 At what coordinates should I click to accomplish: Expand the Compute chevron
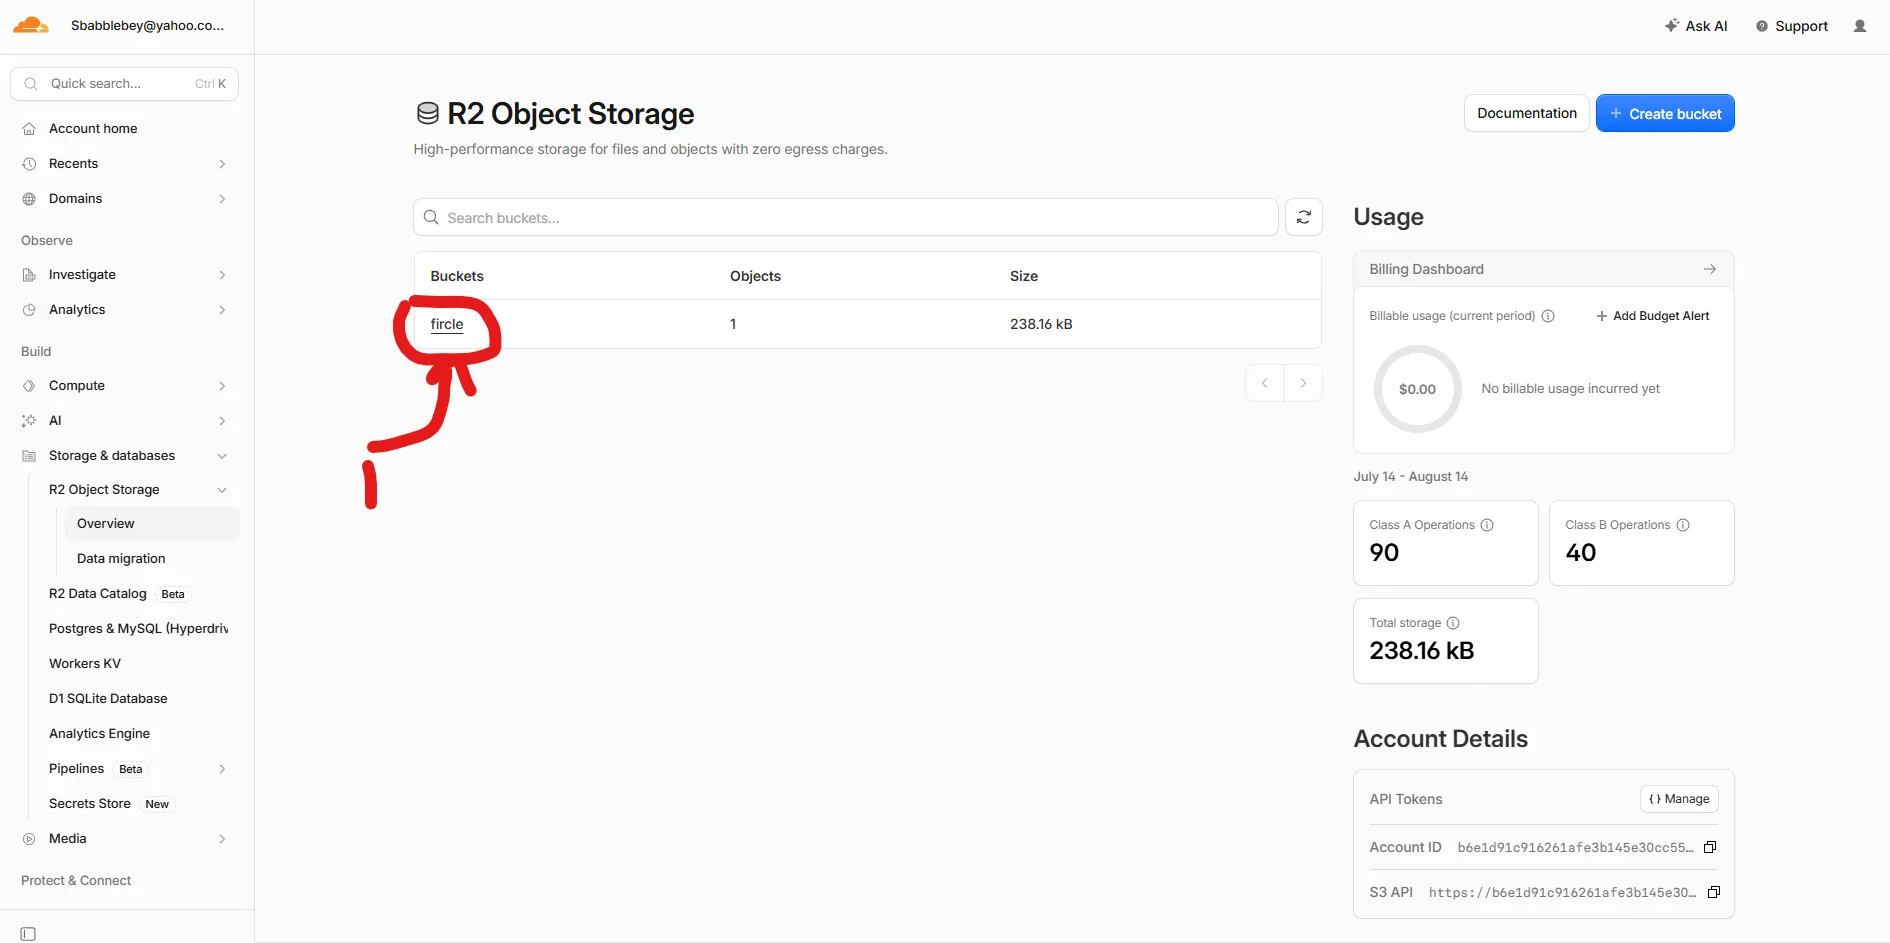pos(222,386)
